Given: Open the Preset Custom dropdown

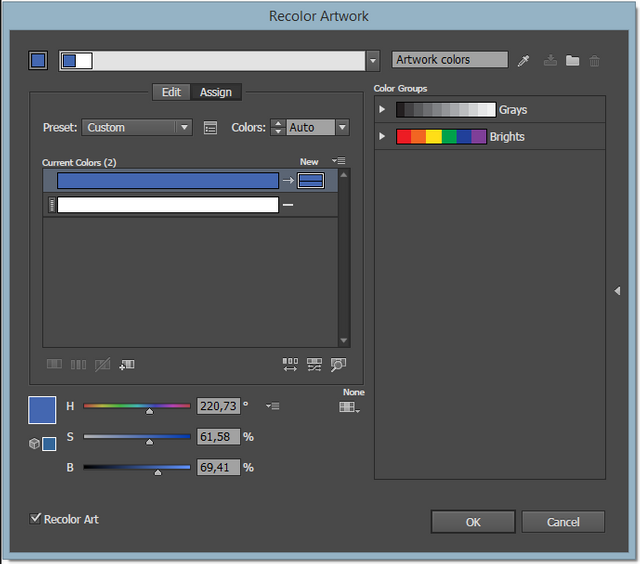Looking at the screenshot, I should click(x=137, y=127).
